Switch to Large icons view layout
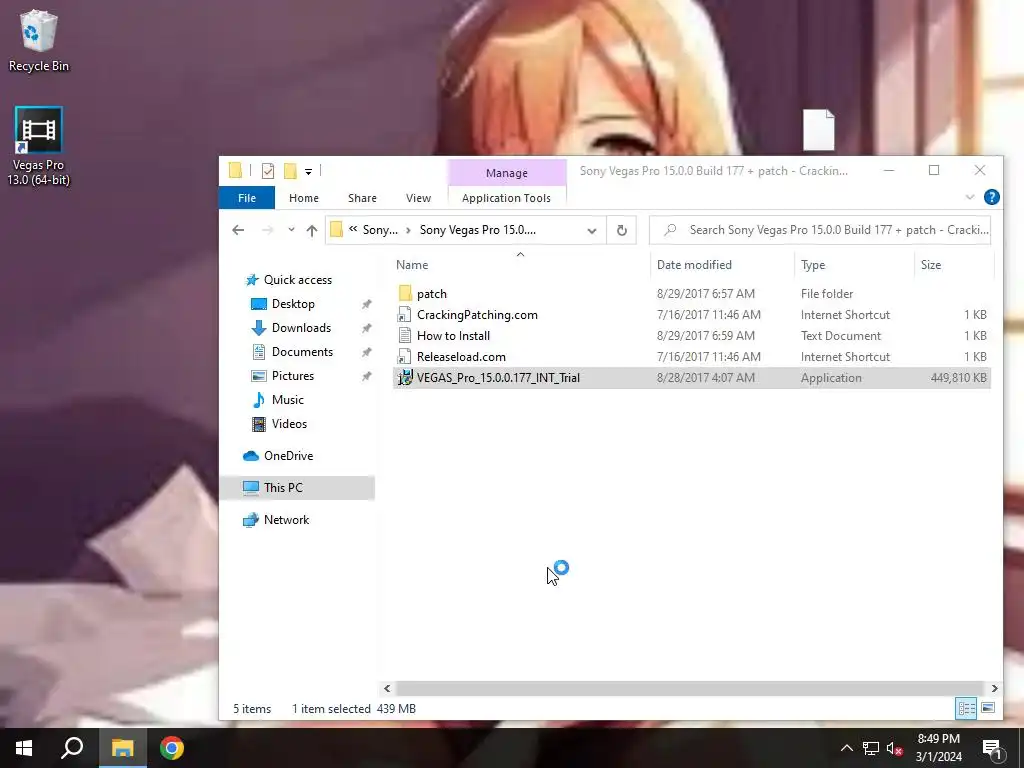Screen dimensions: 1024x768 click(x=988, y=708)
